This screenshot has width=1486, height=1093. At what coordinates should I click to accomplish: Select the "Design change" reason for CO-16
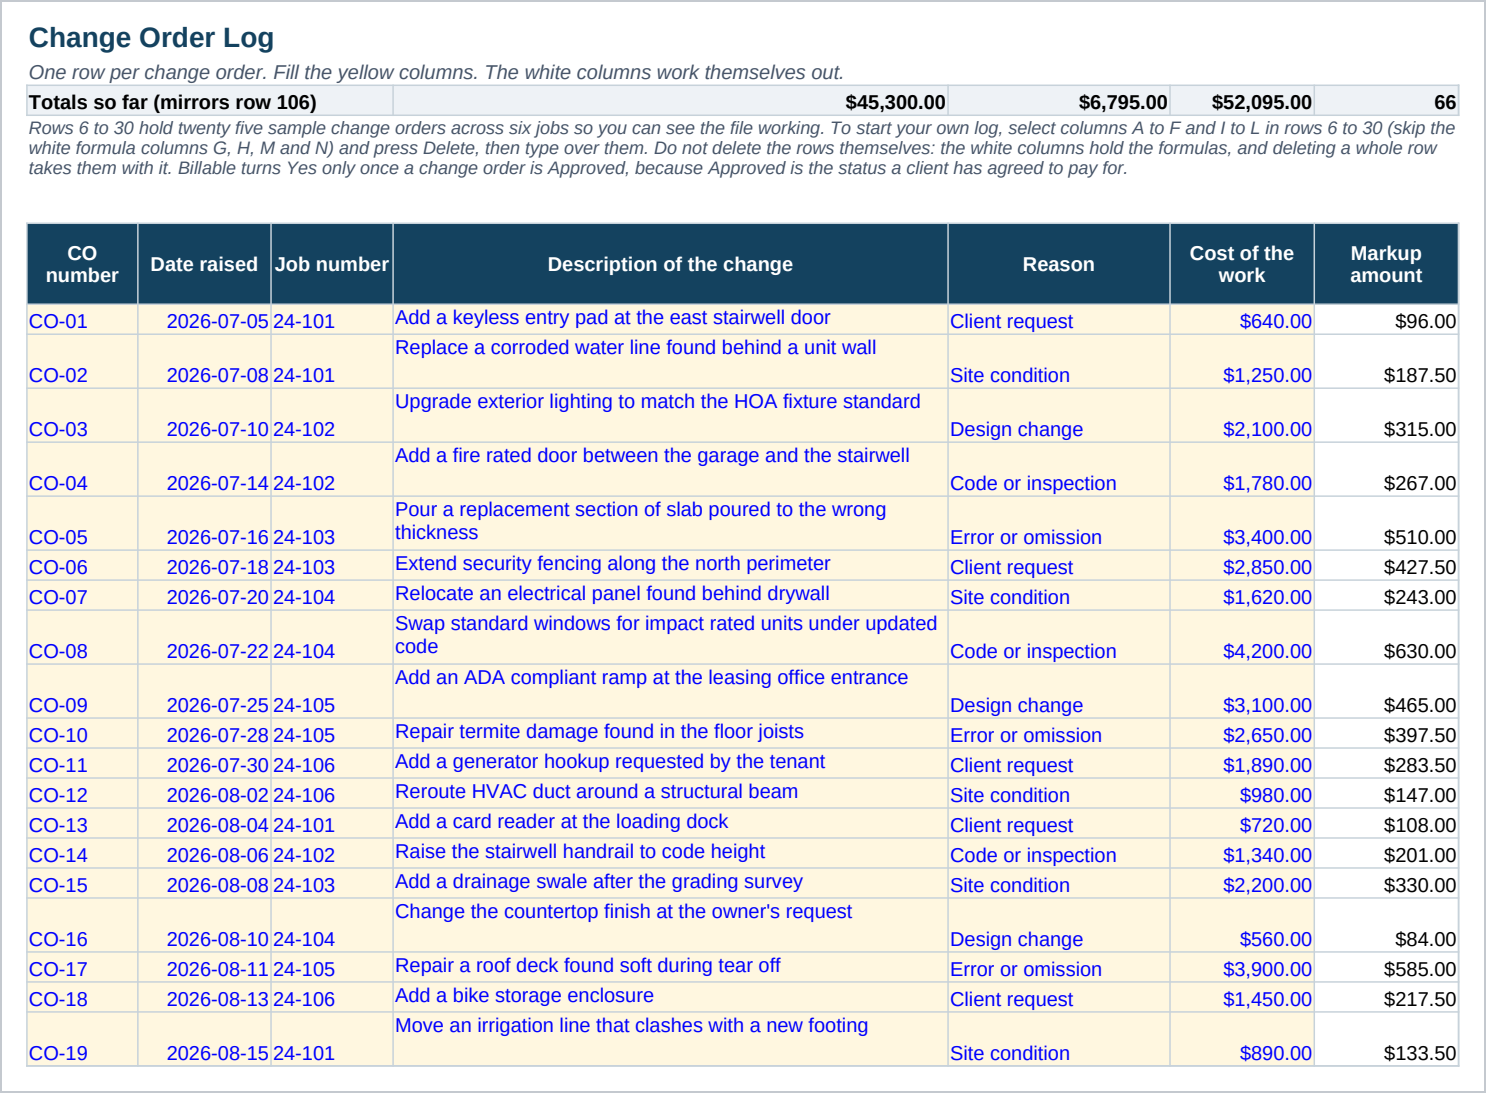tap(1059, 926)
